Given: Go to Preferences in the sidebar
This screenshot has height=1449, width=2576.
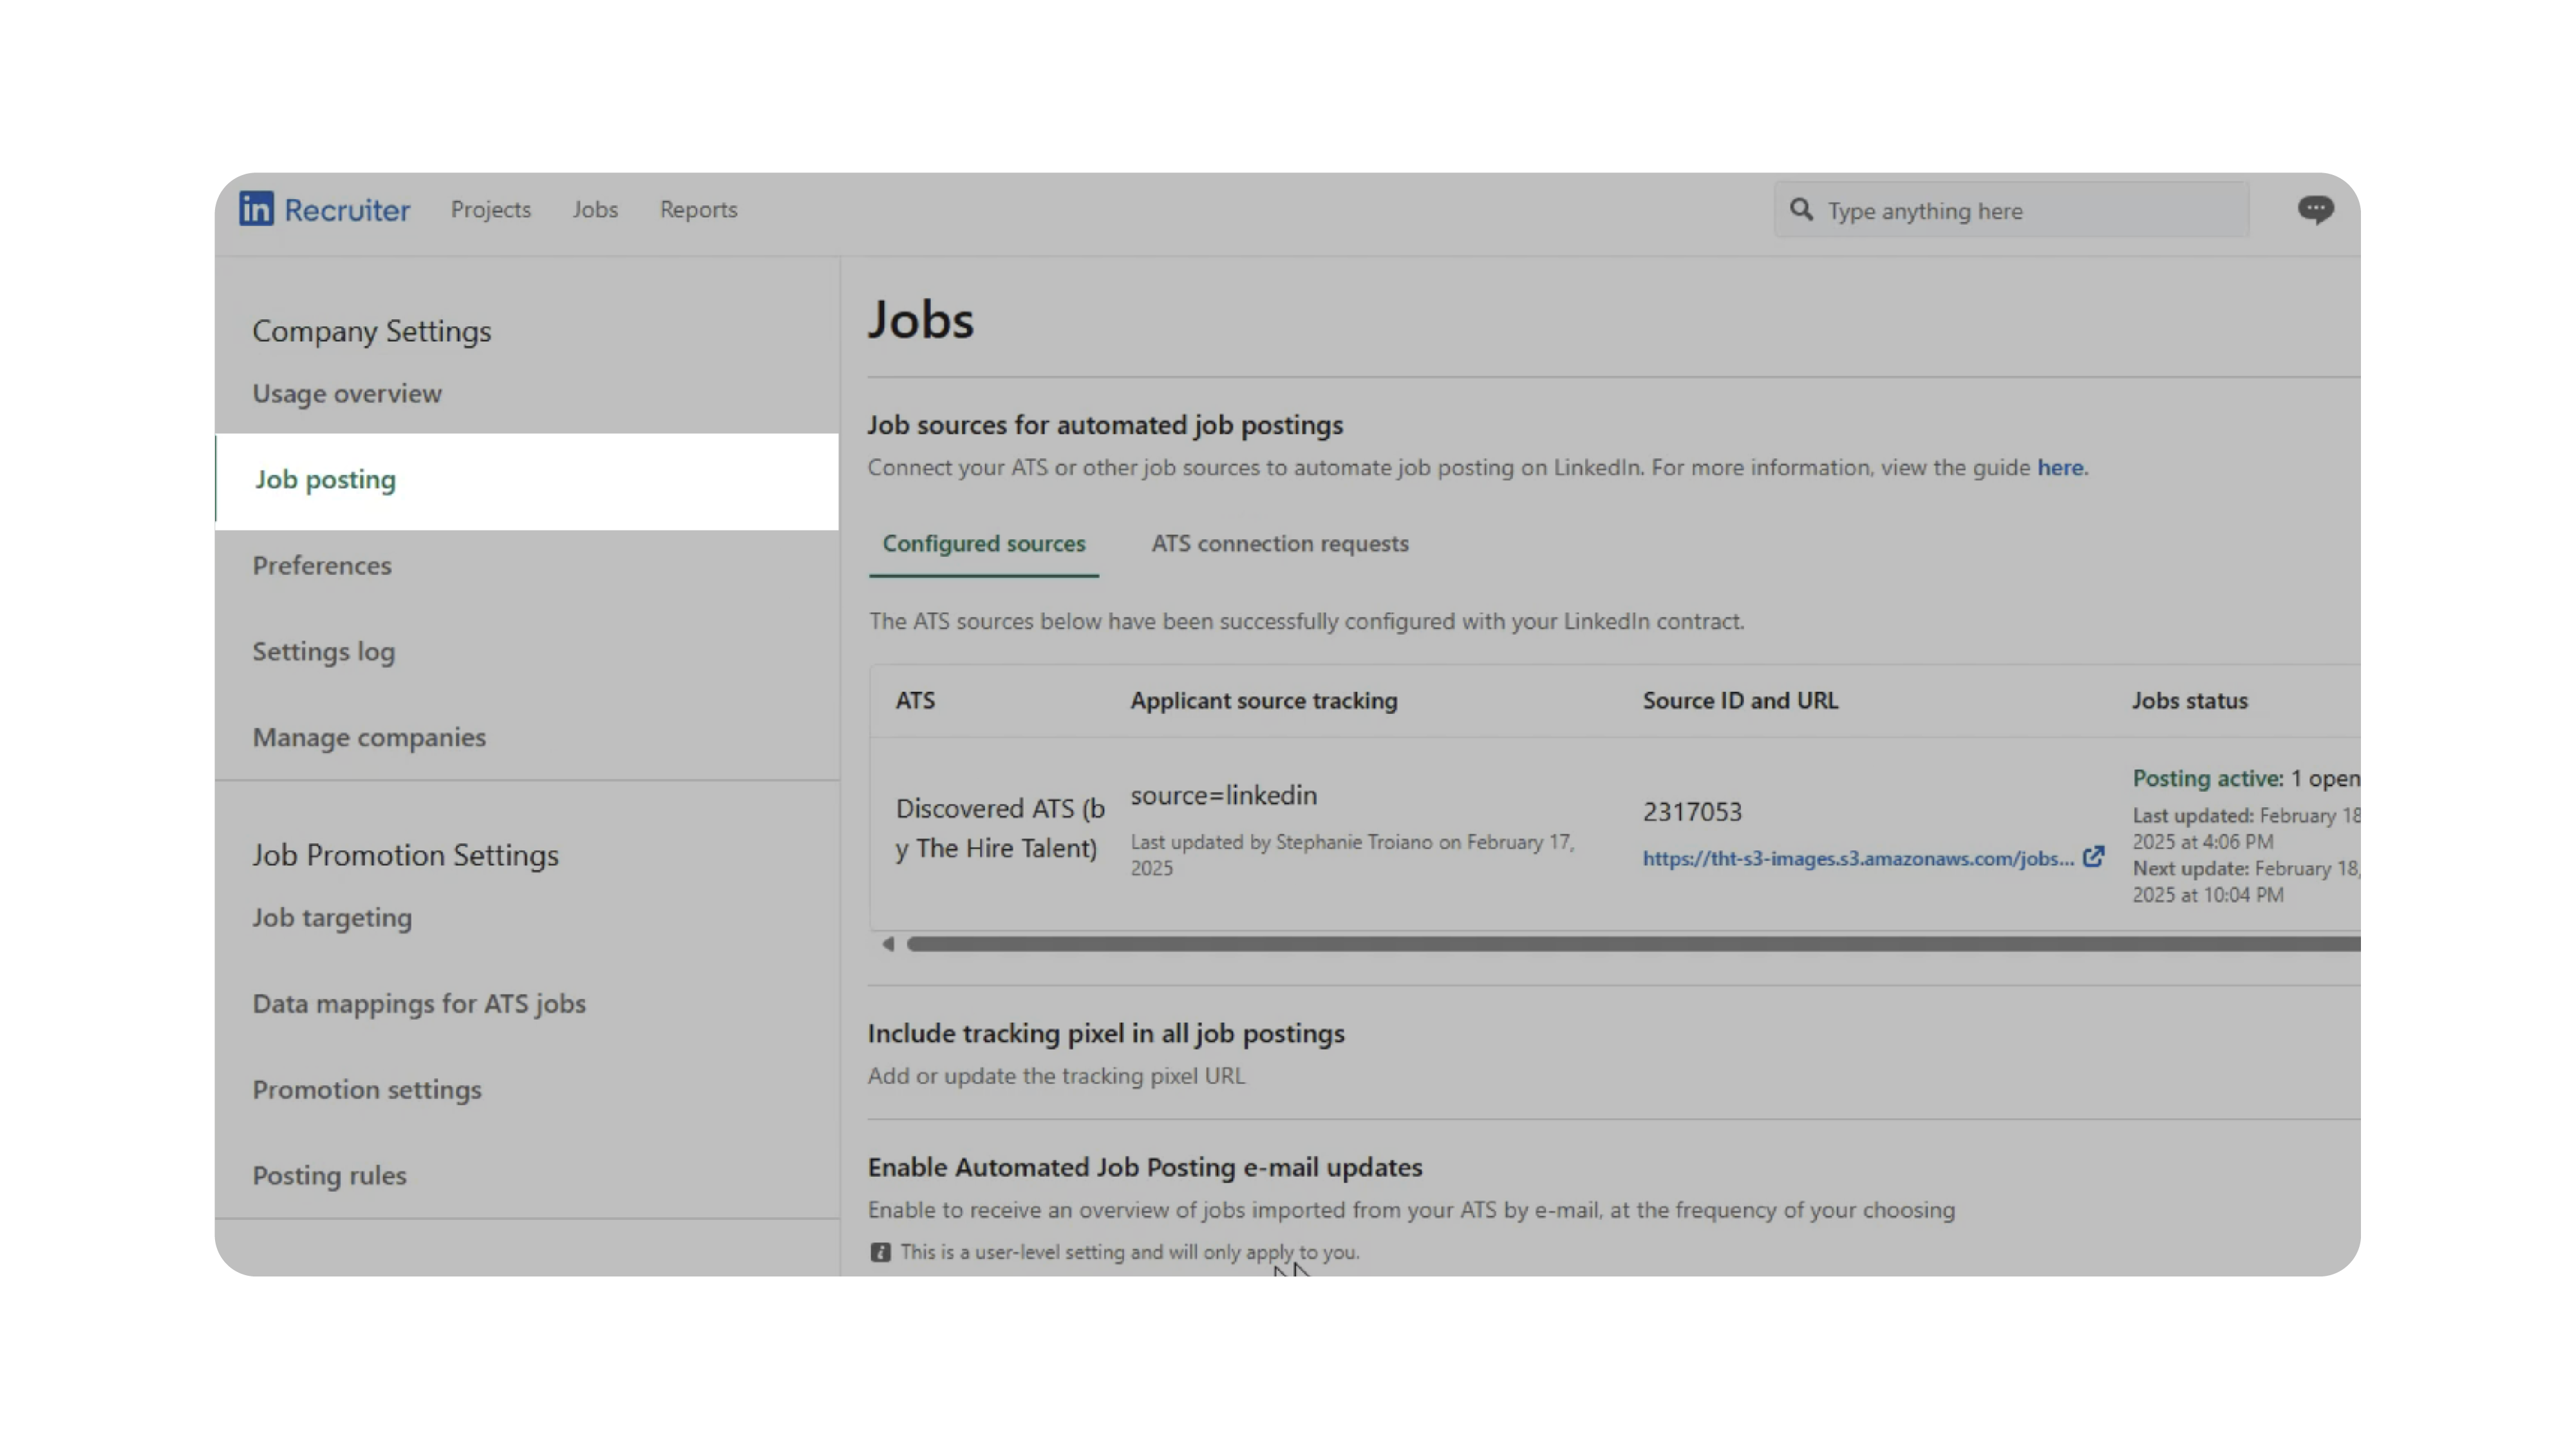Looking at the screenshot, I should click(x=321, y=565).
